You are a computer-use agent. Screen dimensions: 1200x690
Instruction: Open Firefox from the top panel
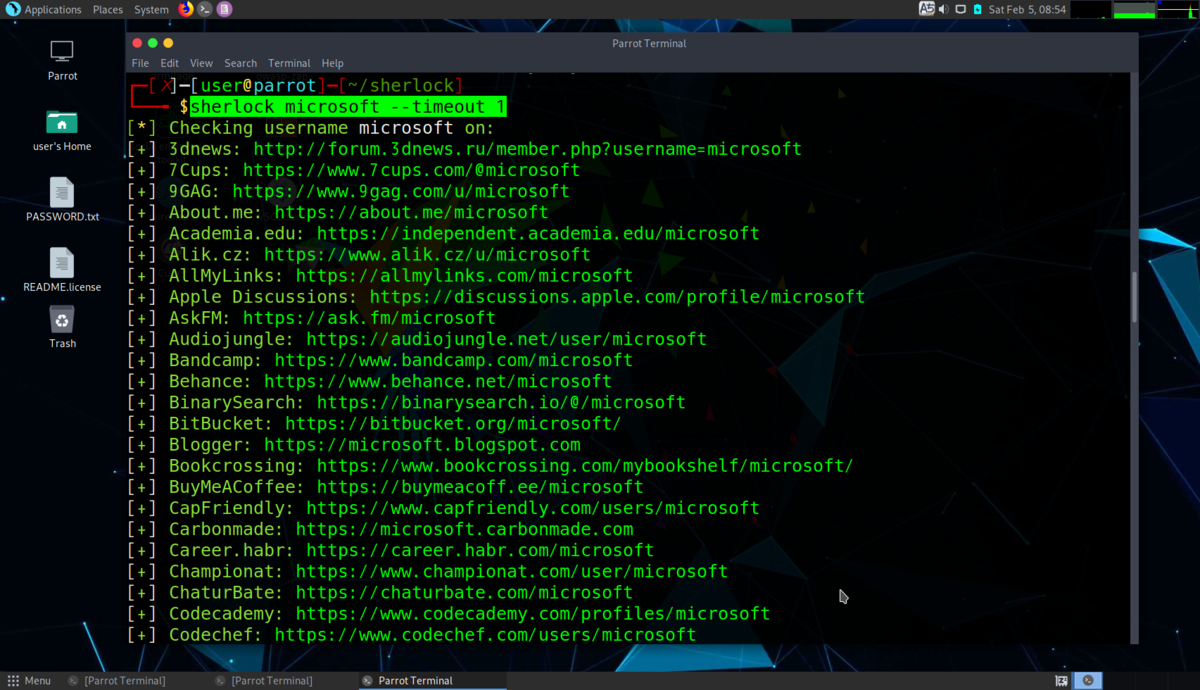click(186, 9)
